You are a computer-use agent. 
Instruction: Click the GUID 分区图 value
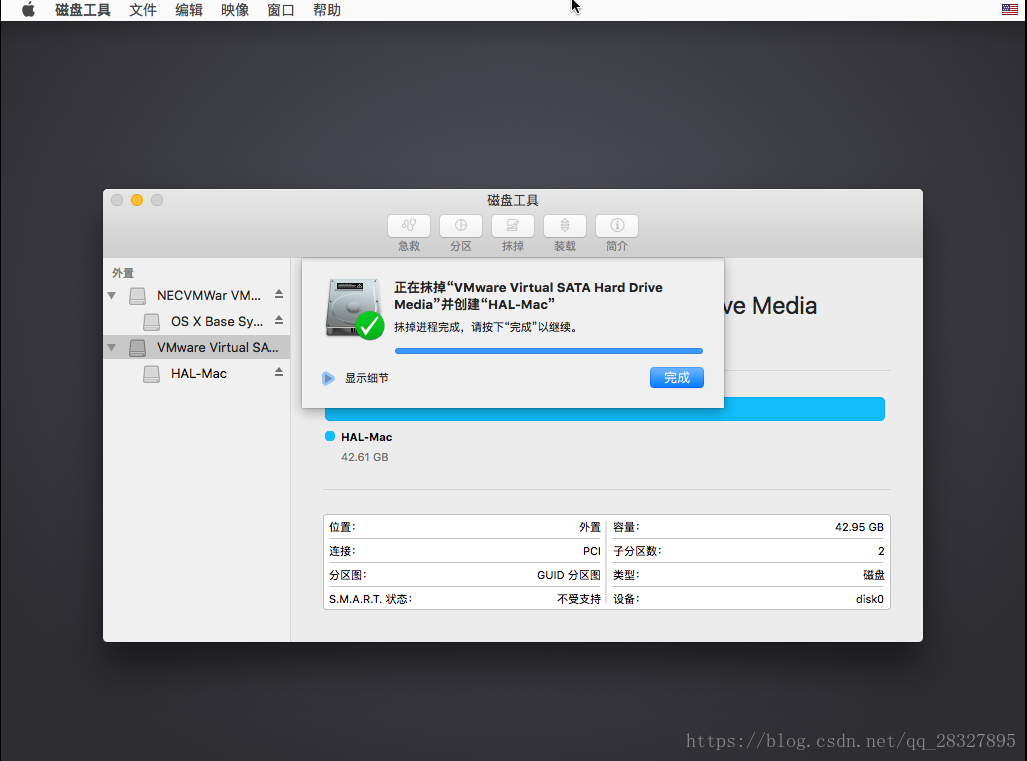click(569, 575)
